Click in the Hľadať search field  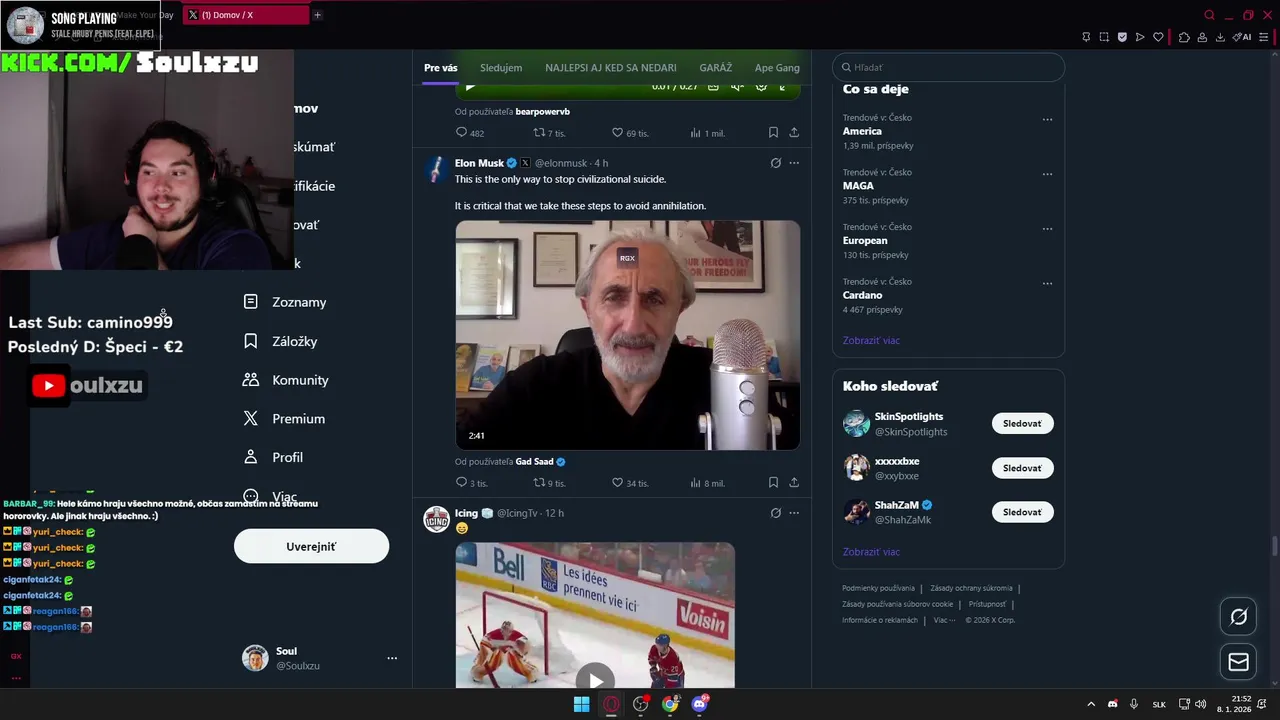(x=948, y=67)
